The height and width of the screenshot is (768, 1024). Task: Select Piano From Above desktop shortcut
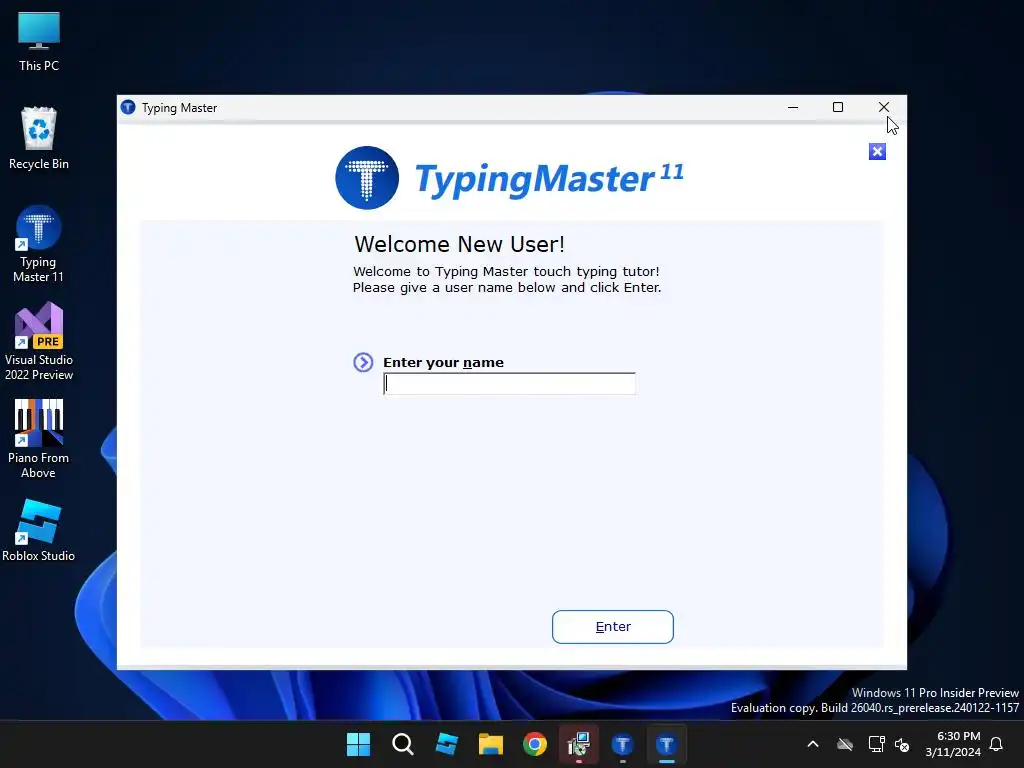coord(39,439)
